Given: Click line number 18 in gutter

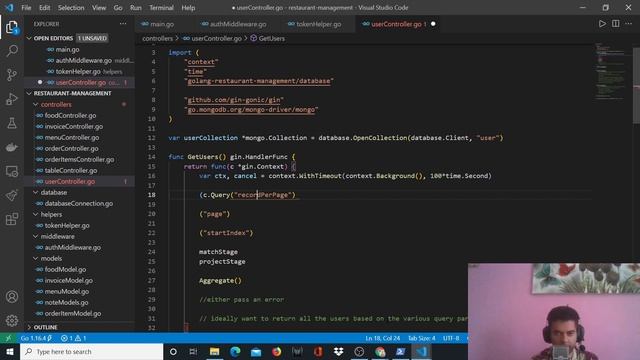Looking at the screenshot, I should pos(151,195).
